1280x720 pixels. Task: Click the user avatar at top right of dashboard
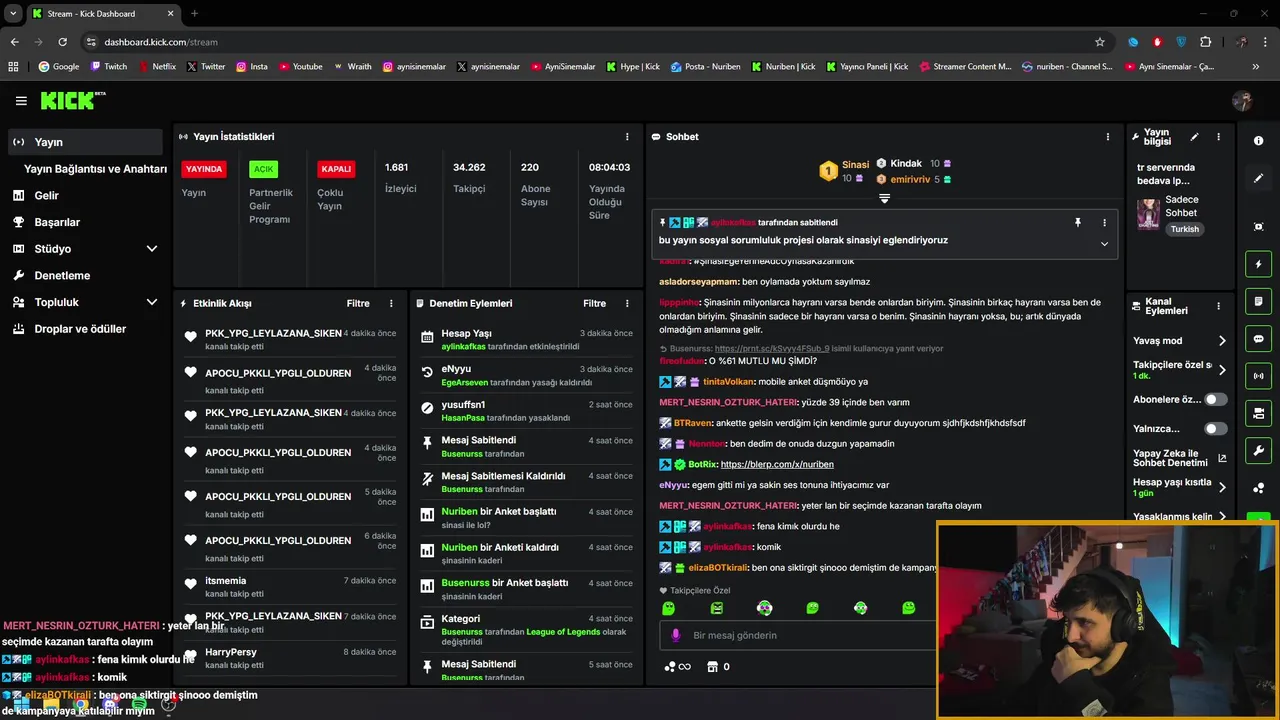click(1243, 101)
